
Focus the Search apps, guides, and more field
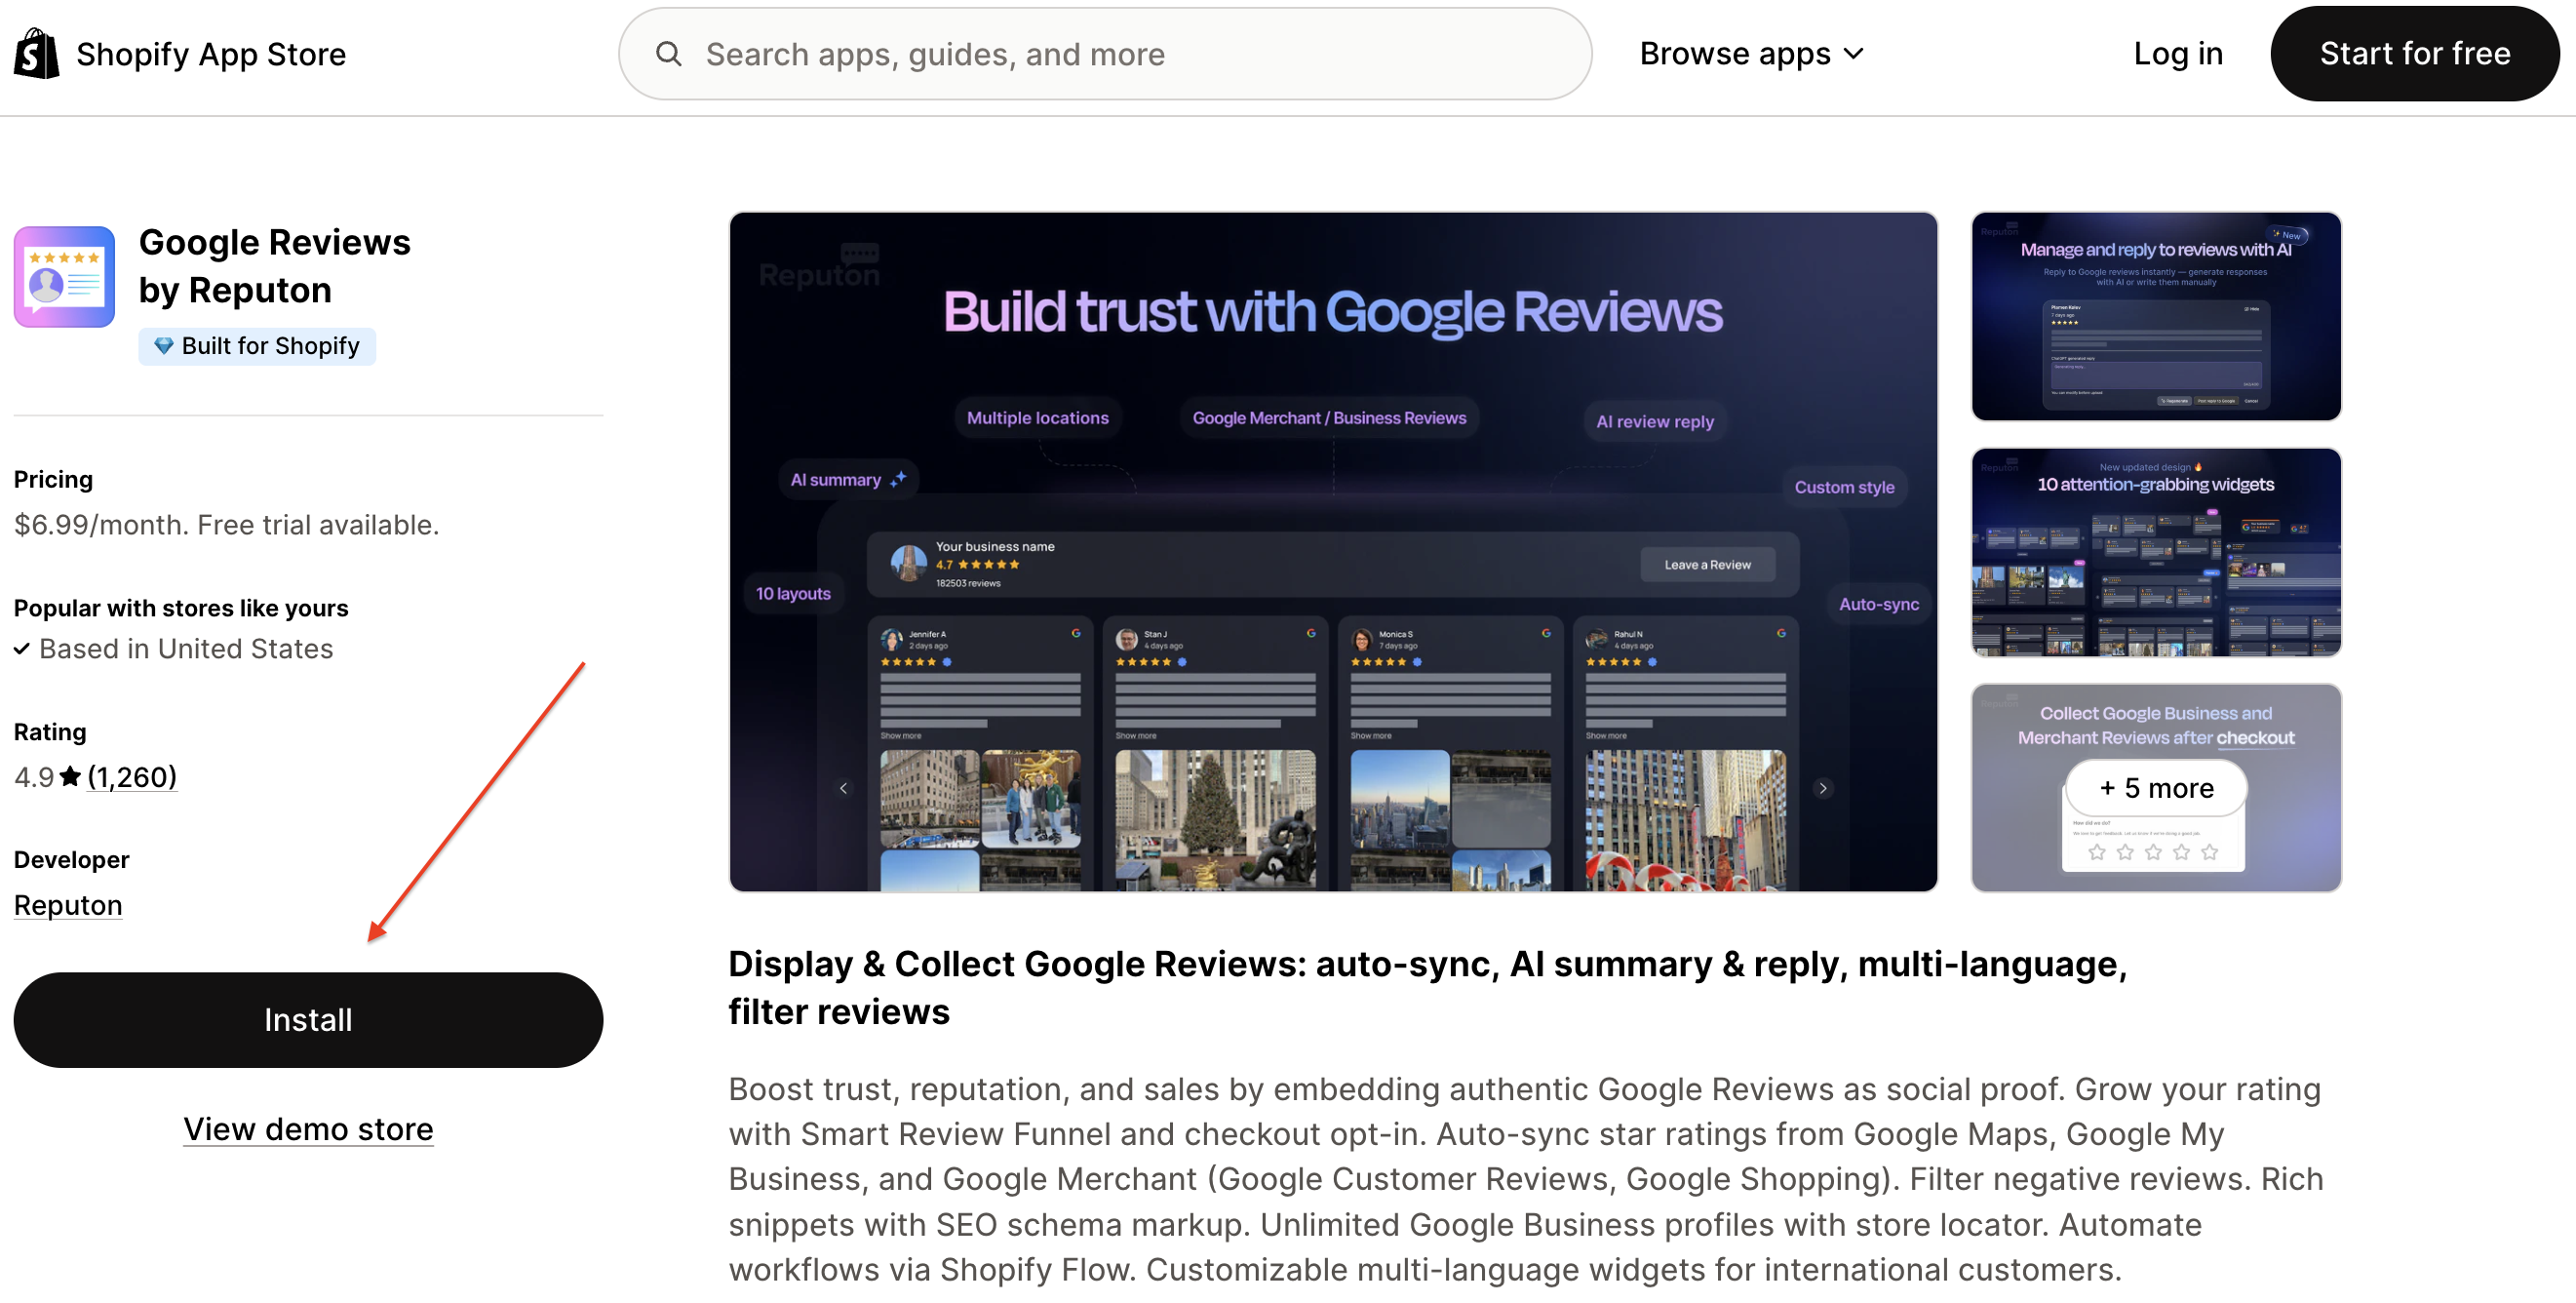pyautogui.click(x=1104, y=54)
